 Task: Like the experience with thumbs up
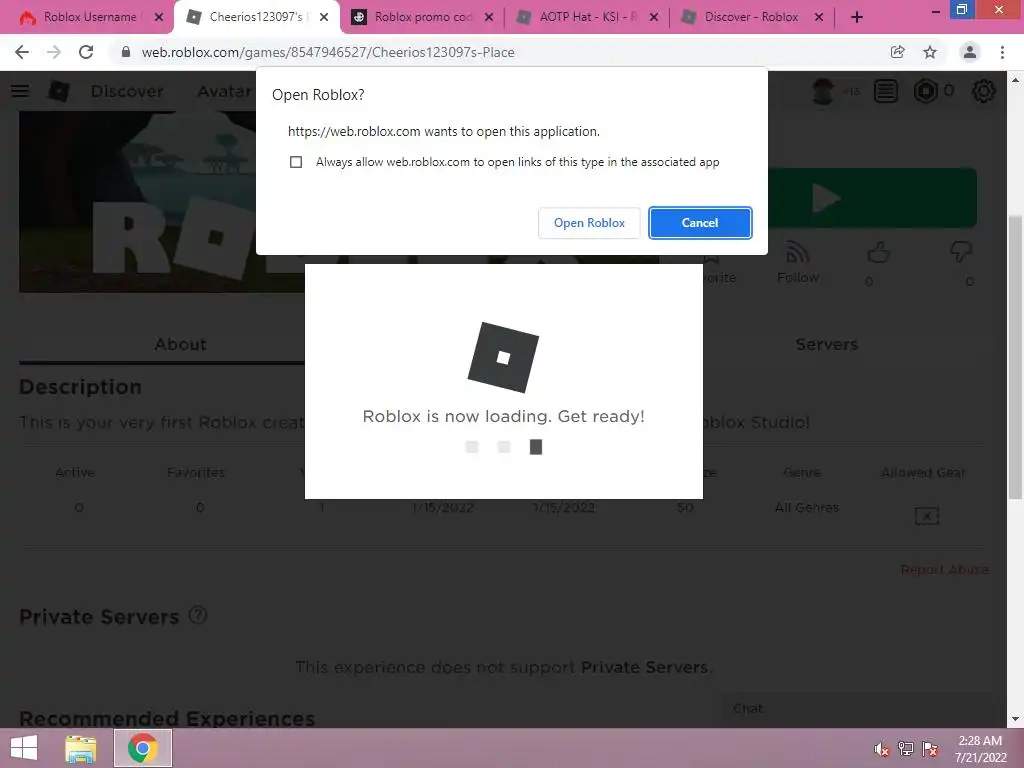pyautogui.click(x=878, y=252)
